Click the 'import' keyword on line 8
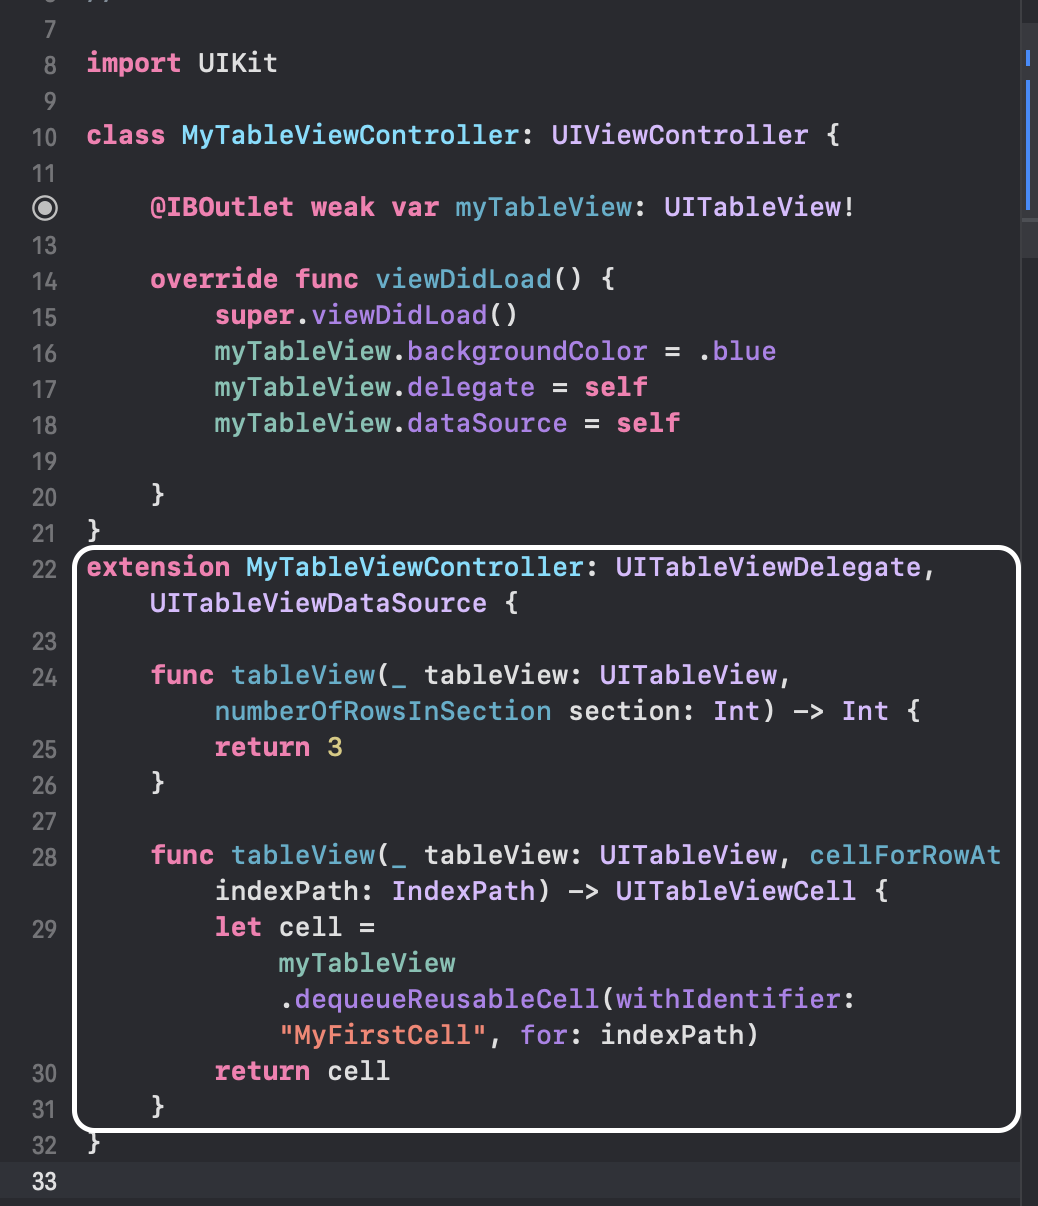The height and width of the screenshot is (1206, 1038). tap(134, 63)
